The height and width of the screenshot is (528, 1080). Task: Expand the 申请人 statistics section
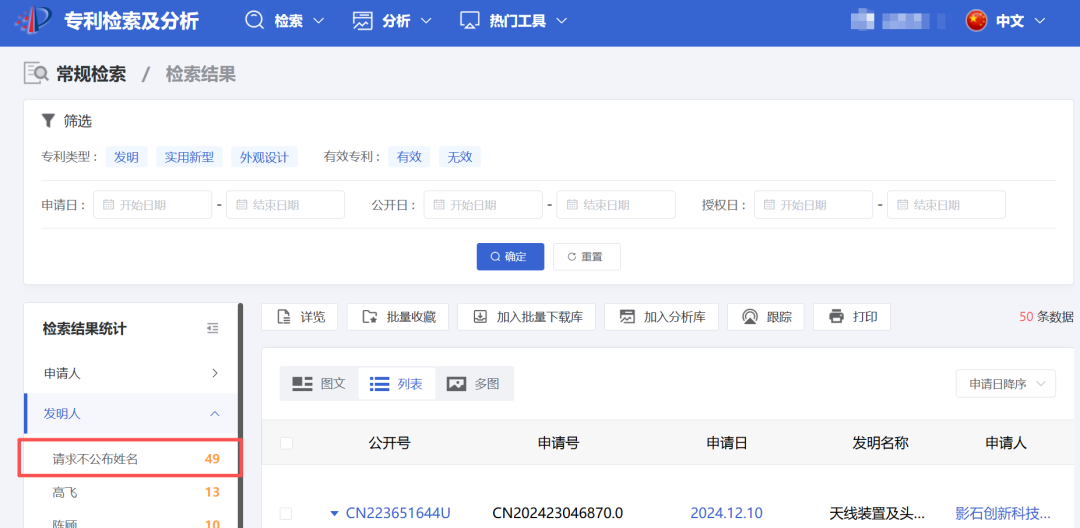(x=132, y=373)
